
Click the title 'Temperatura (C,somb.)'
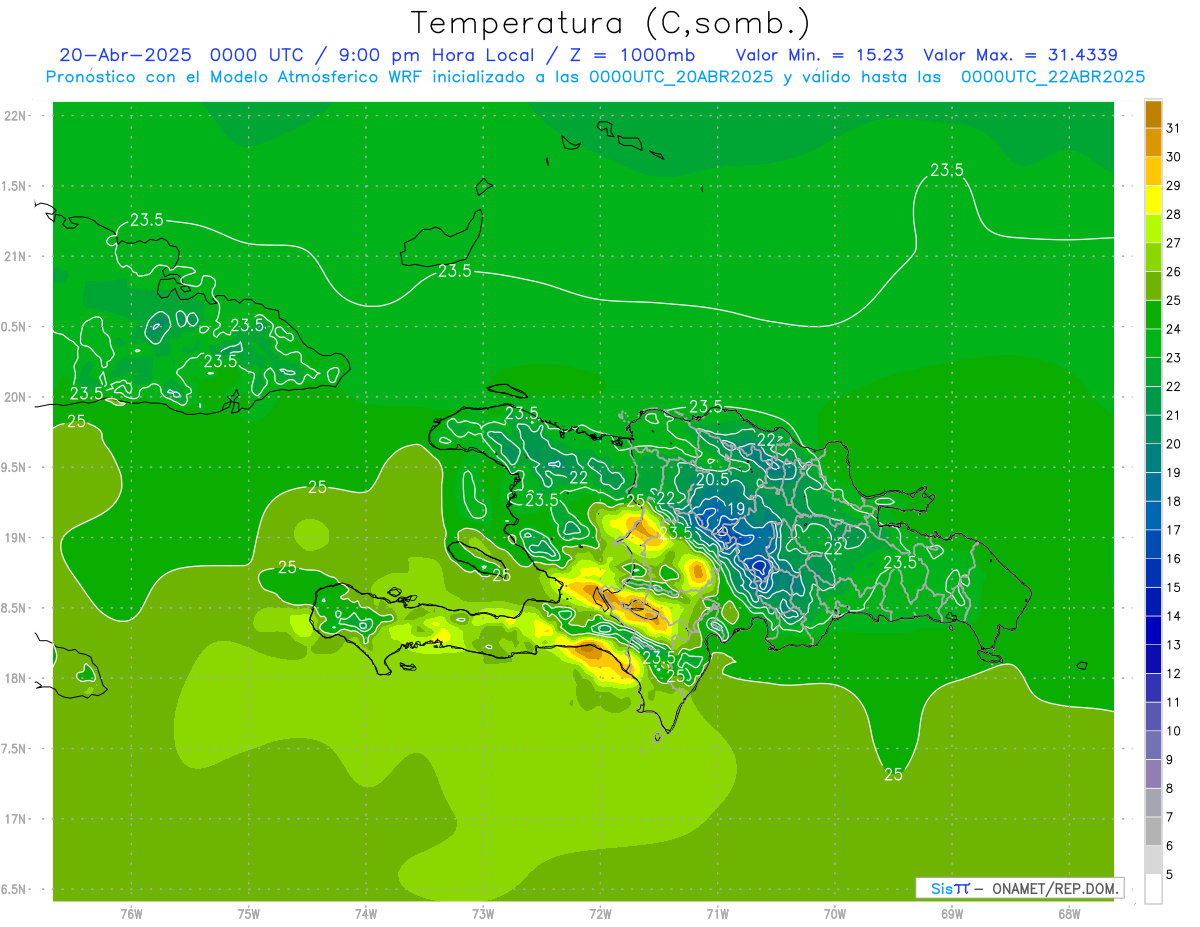pos(611,23)
